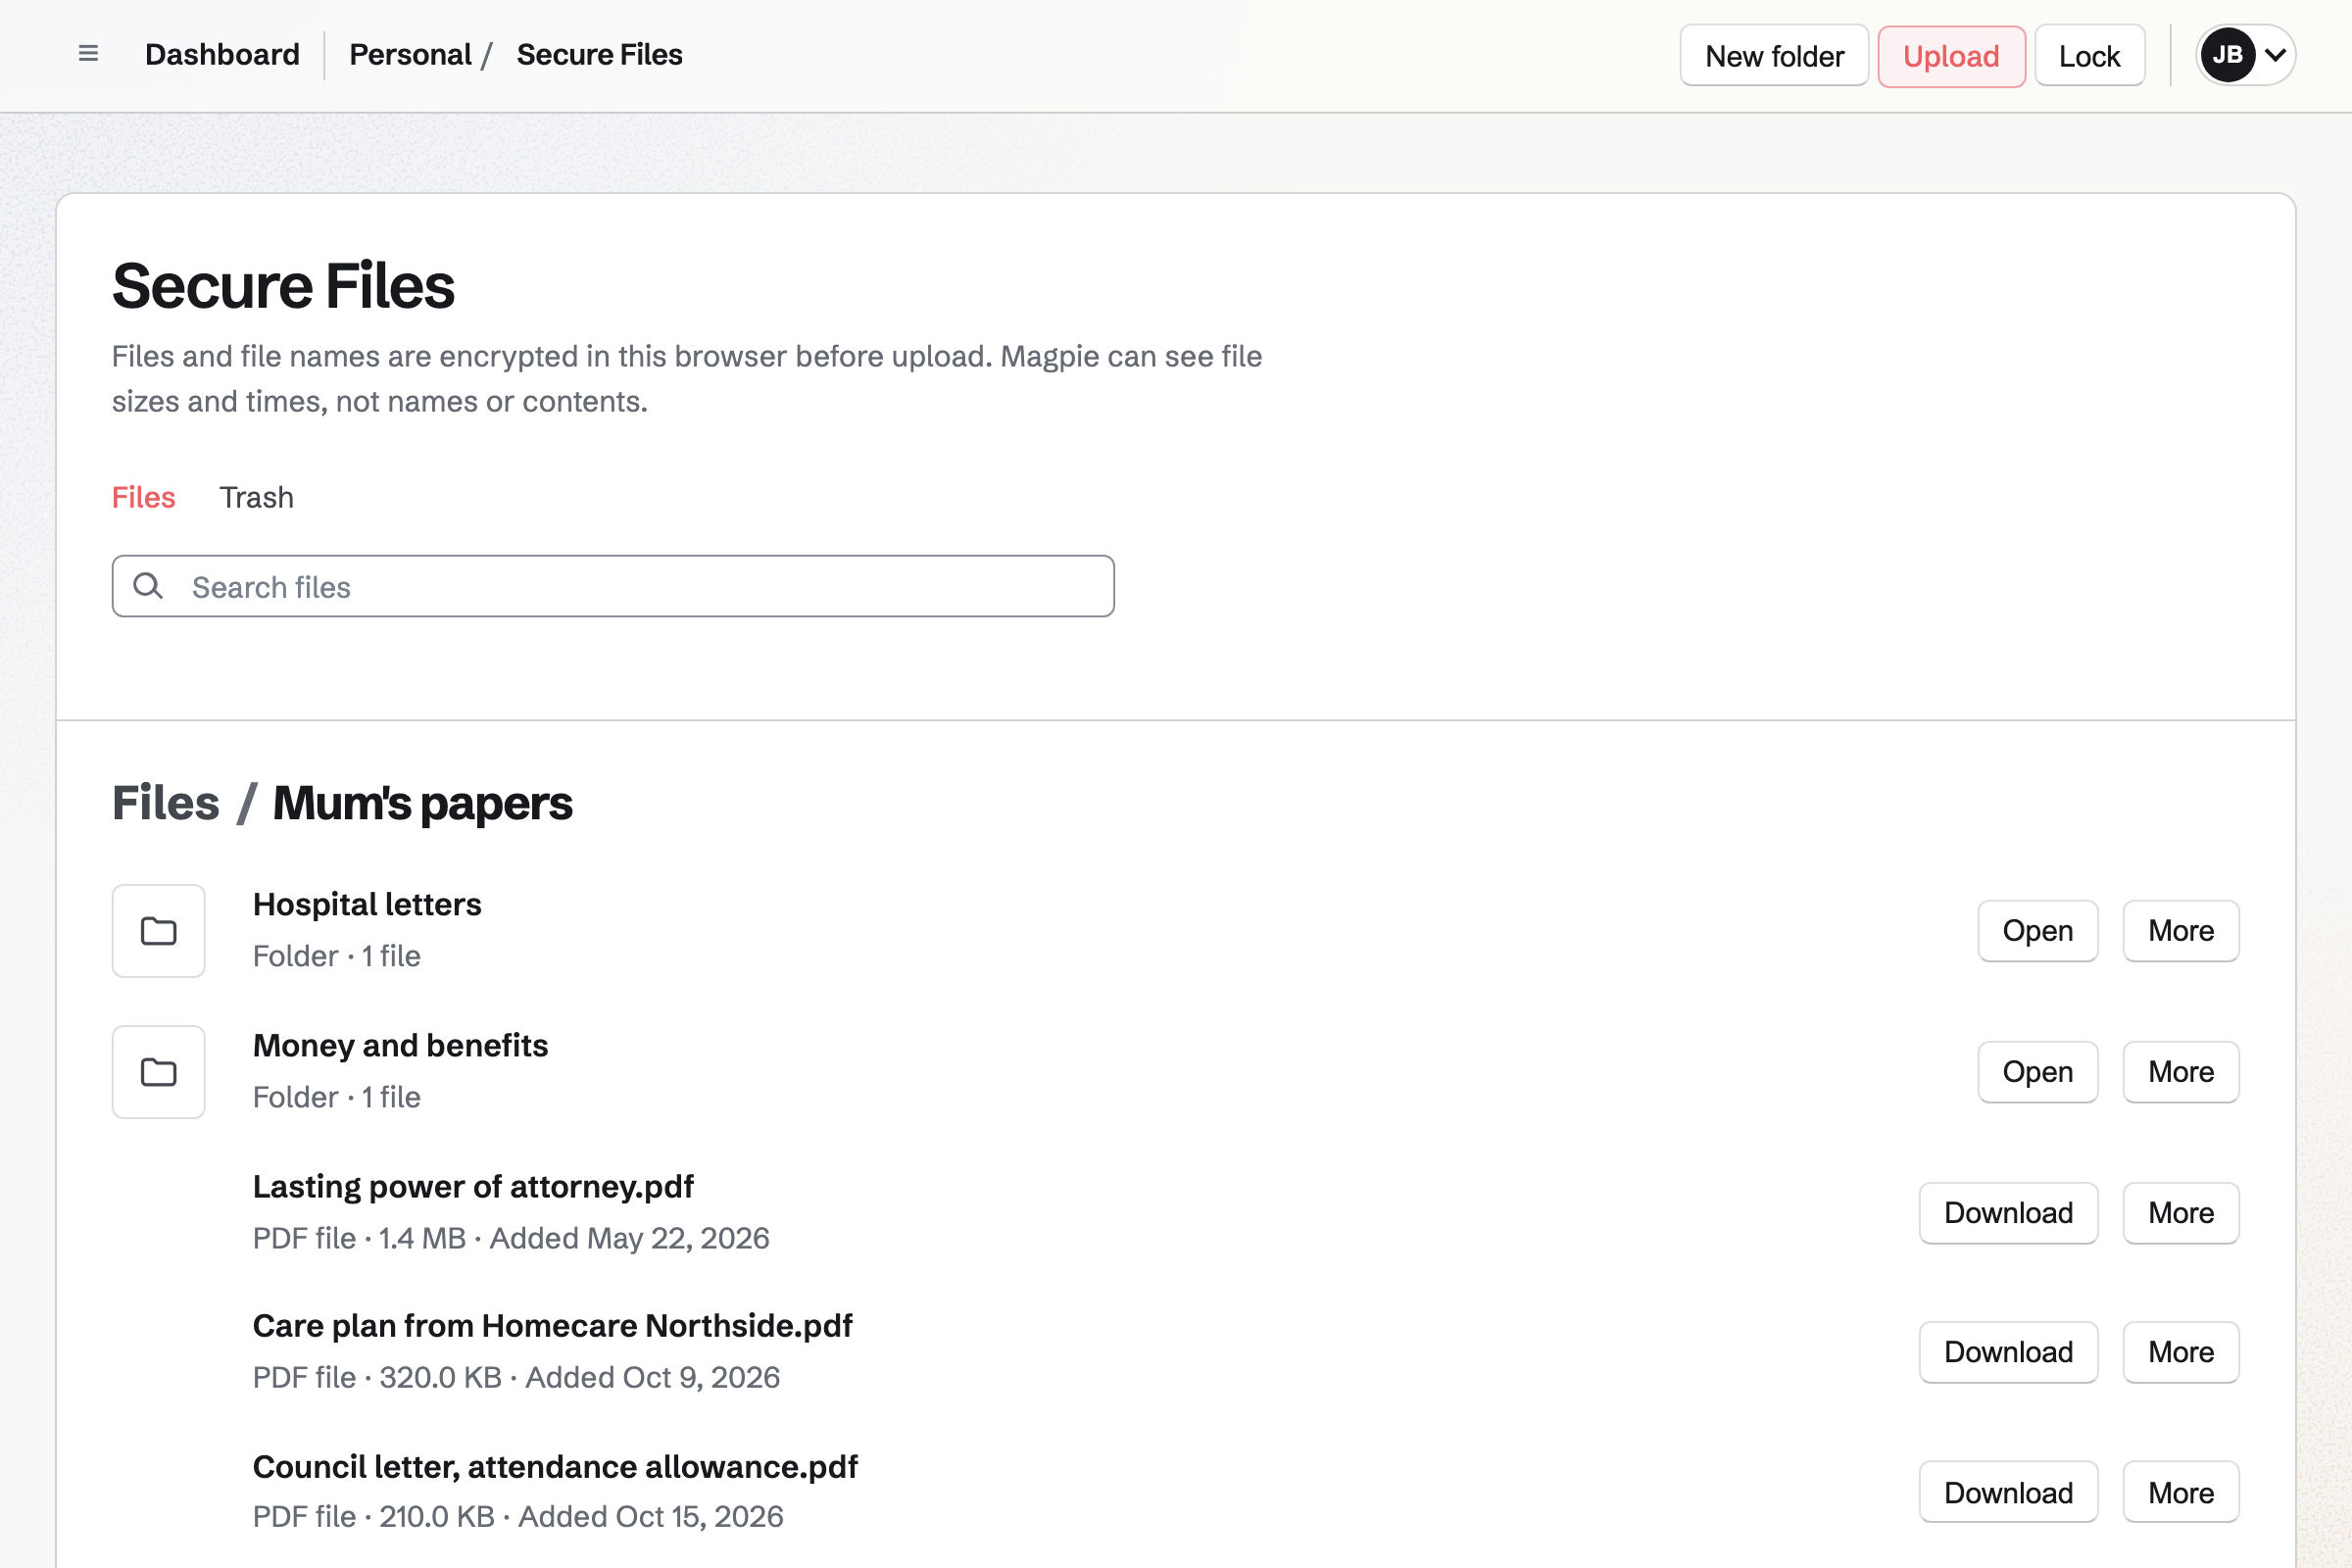Select Secure Files breadcrumb in header

click(599, 55)
